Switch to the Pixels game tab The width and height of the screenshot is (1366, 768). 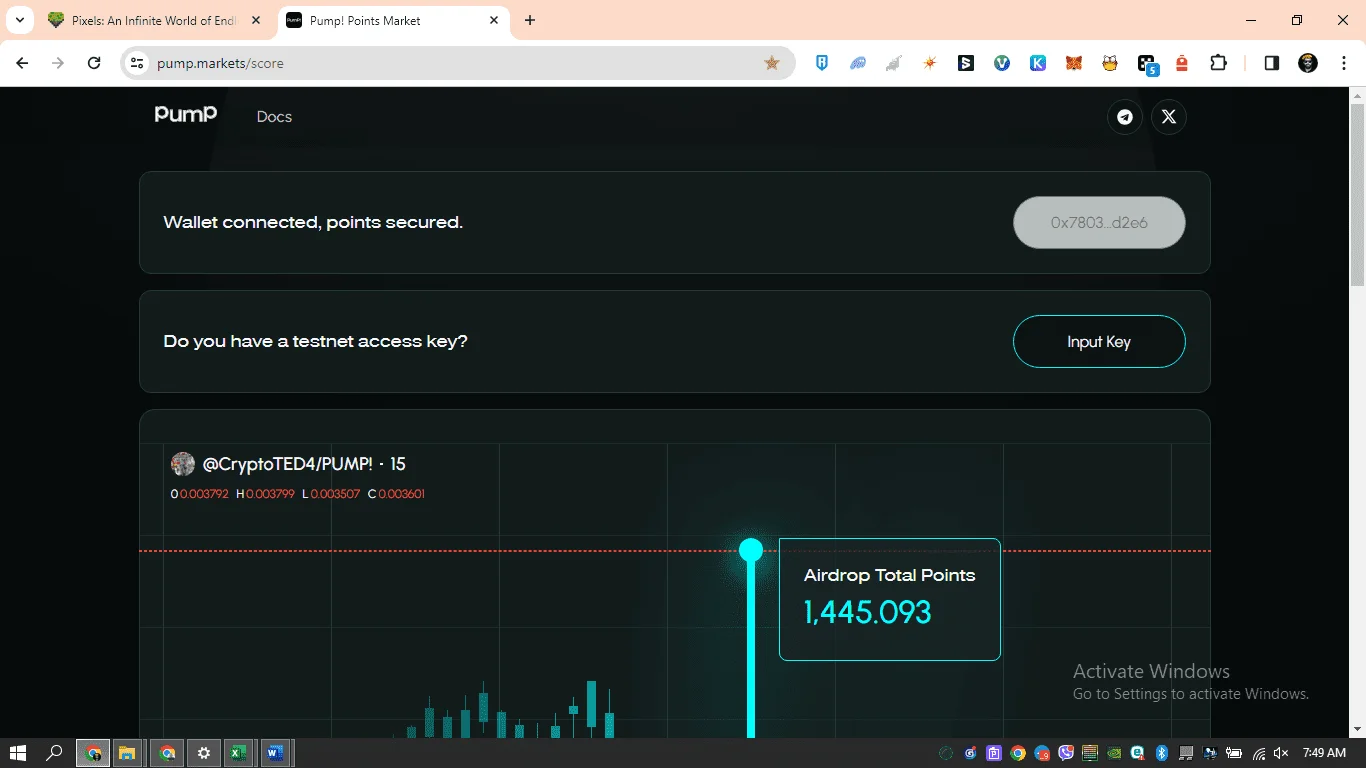point(155,20)
